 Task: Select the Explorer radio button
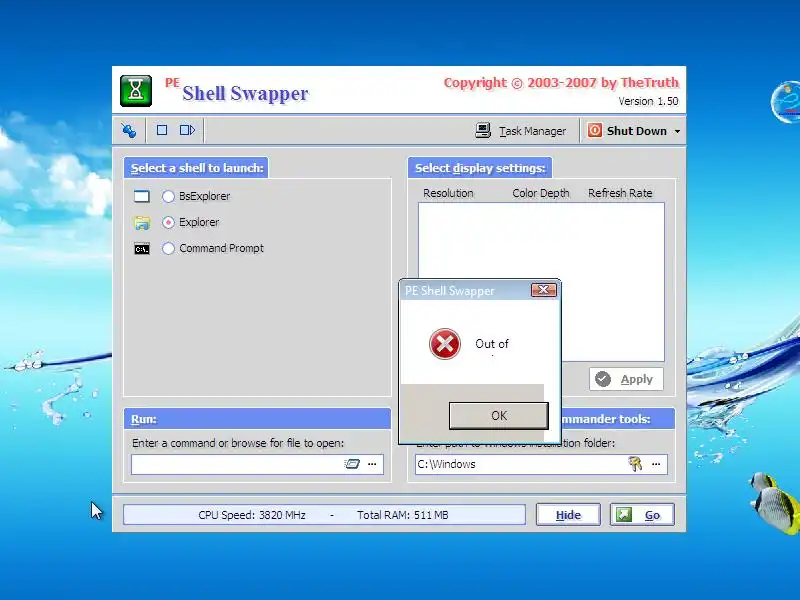coord(168,222)
